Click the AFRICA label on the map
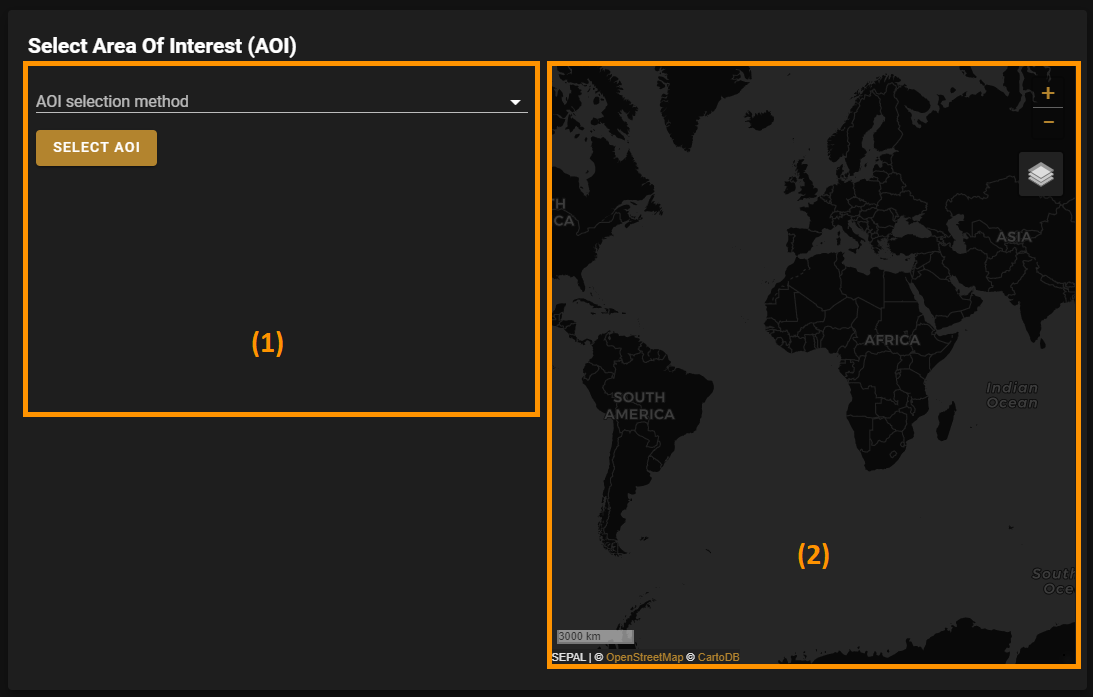 (x=891, y=340)
